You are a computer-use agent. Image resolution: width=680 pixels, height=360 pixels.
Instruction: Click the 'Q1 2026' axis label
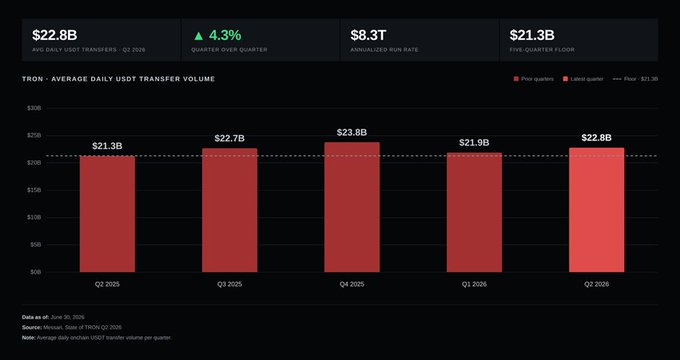(x=474, y=285)
